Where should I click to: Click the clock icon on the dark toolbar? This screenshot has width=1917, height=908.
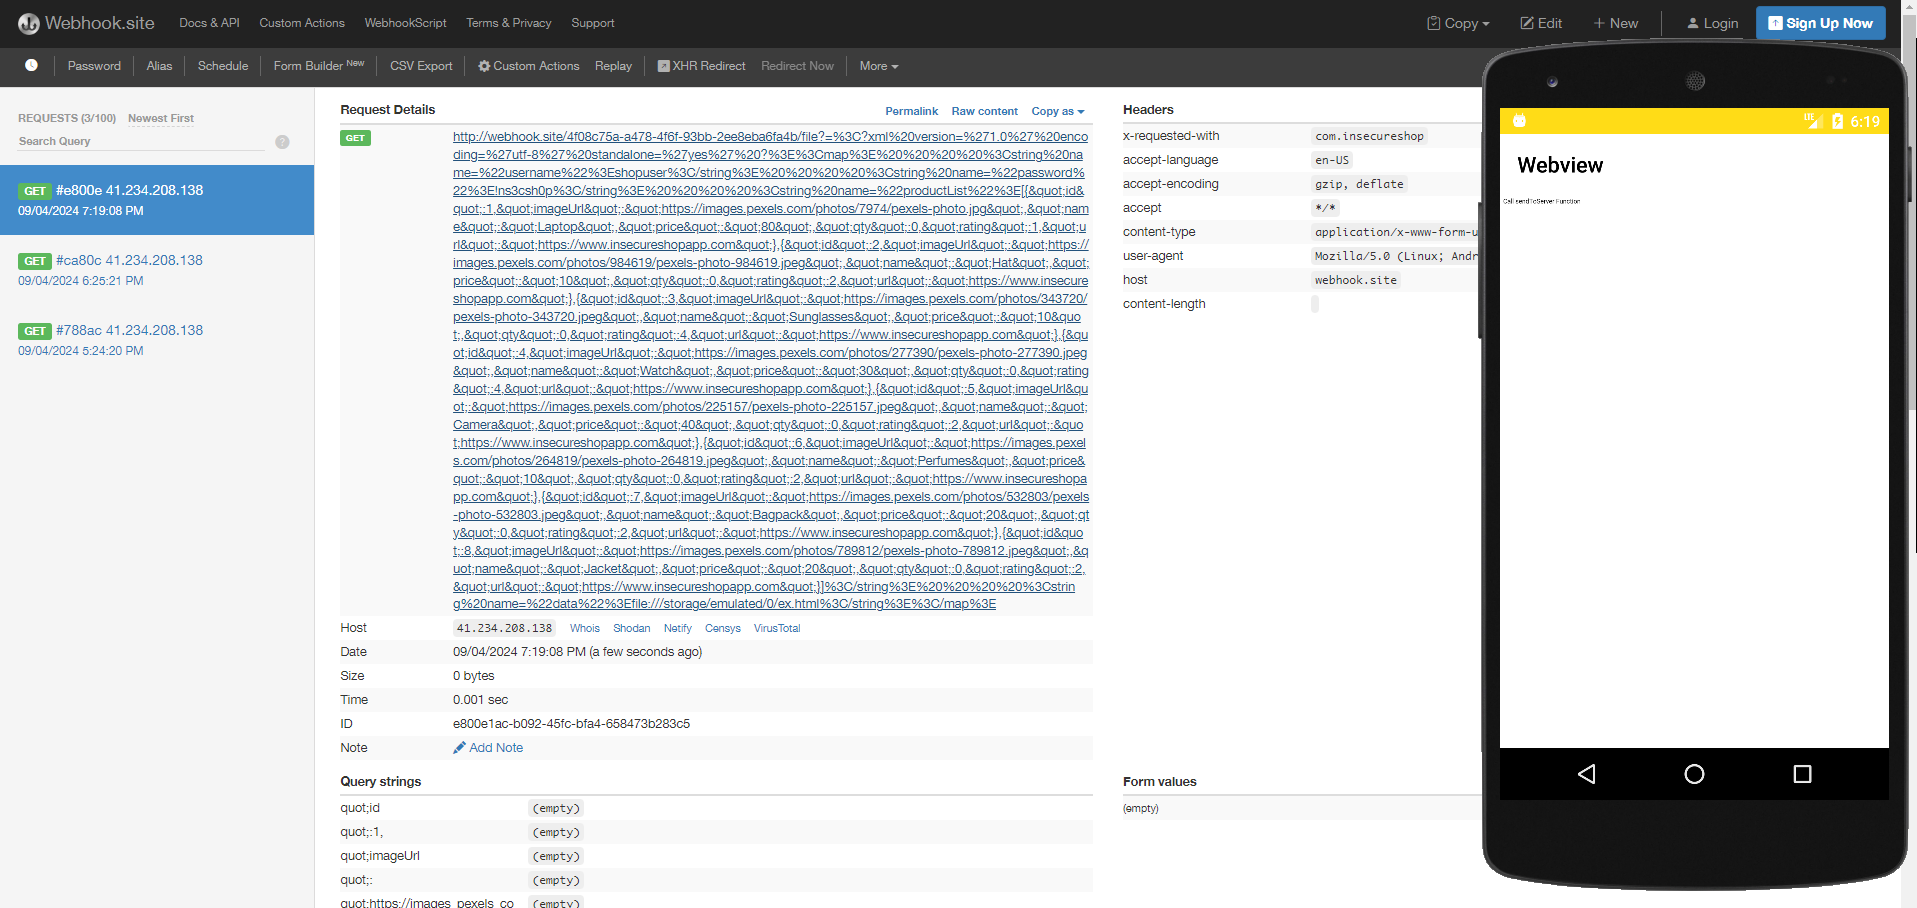click(x=30, y=65)
